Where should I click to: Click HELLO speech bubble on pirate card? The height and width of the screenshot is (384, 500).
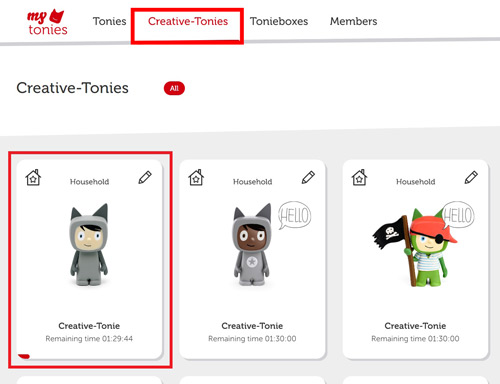point(458,214)
